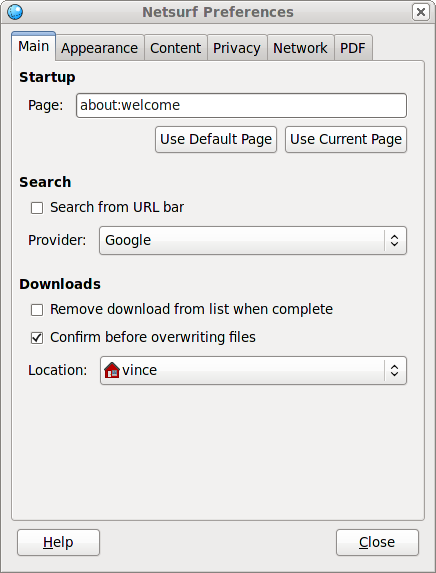Tick Remove download from list when complete
This screenshot has height=573, width=436.
tap(37, 310)
